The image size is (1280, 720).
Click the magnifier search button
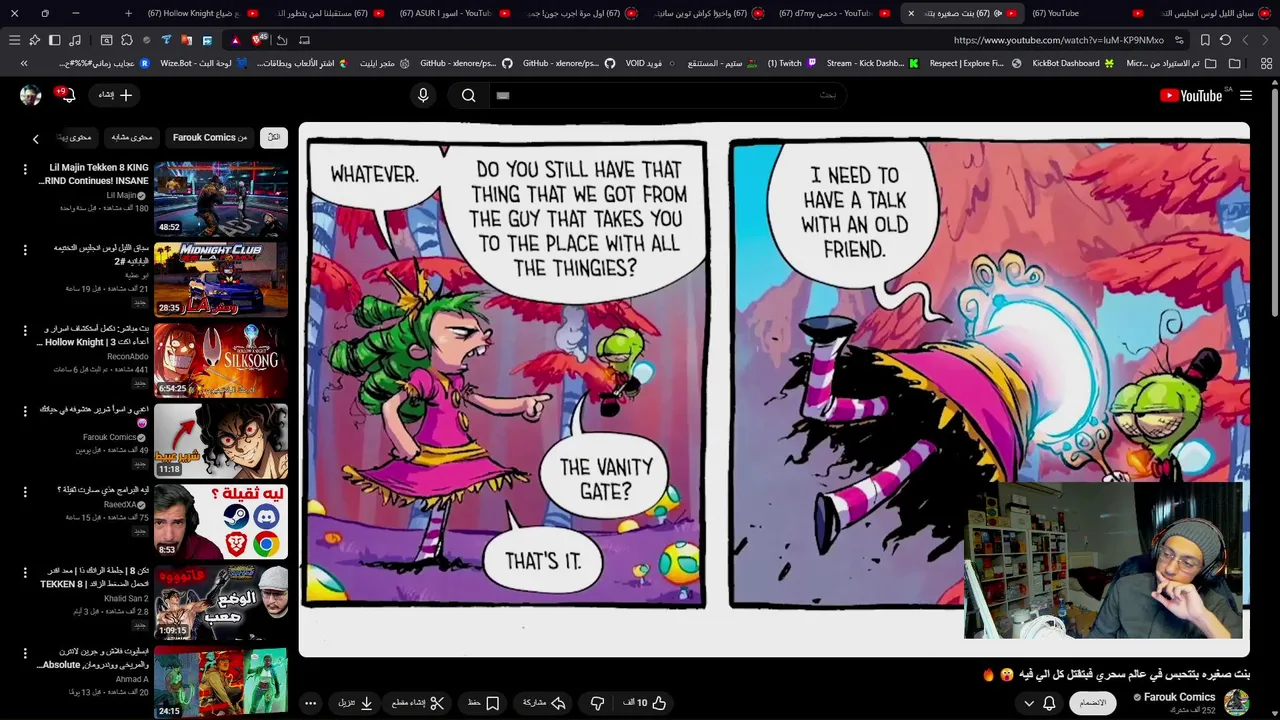point(468,95)
